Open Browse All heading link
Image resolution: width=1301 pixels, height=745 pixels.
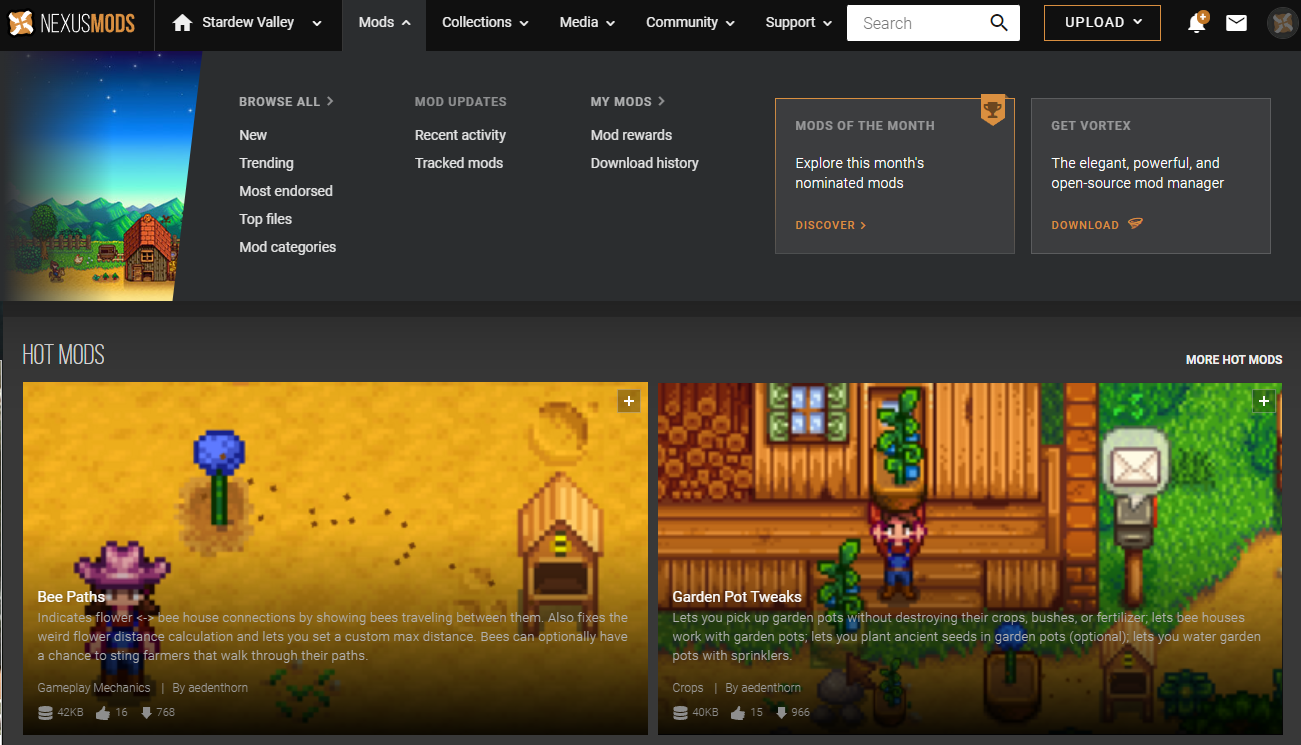(286, 101)
